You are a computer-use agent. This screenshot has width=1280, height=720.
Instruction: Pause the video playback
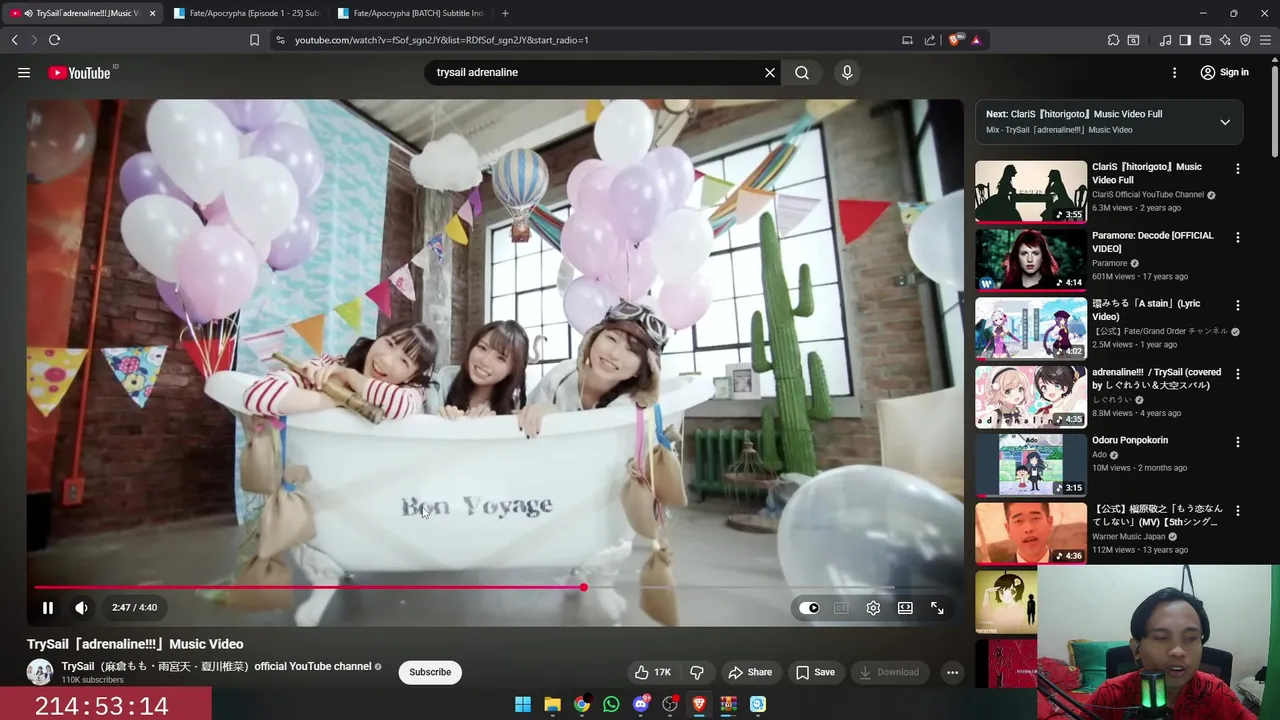(x=47, y=607)
